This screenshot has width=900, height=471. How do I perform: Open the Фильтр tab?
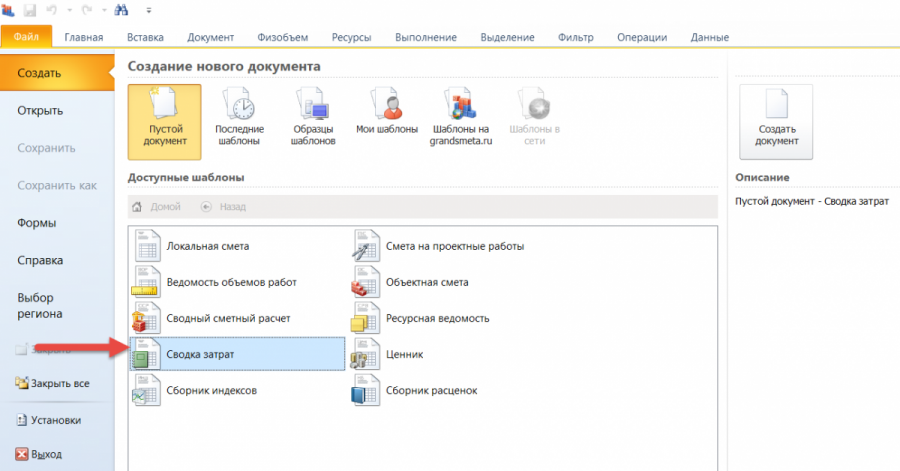[576, 37]
